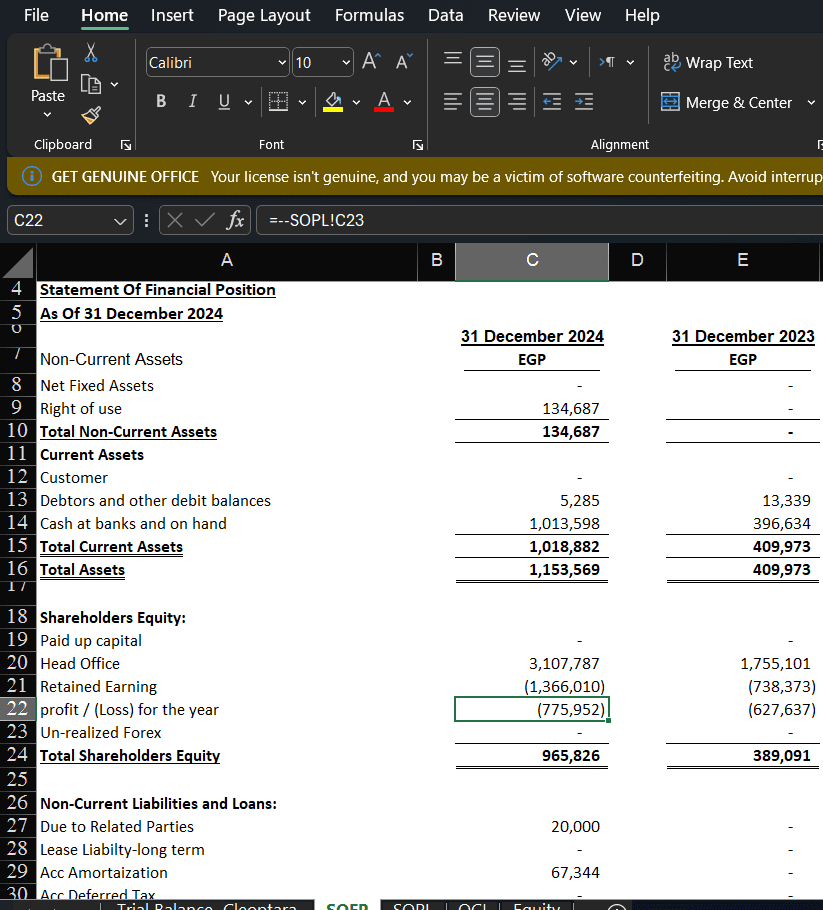Open the font name dropdown
The width and height of the screenshot is (823, 910).
pos(281,63)
